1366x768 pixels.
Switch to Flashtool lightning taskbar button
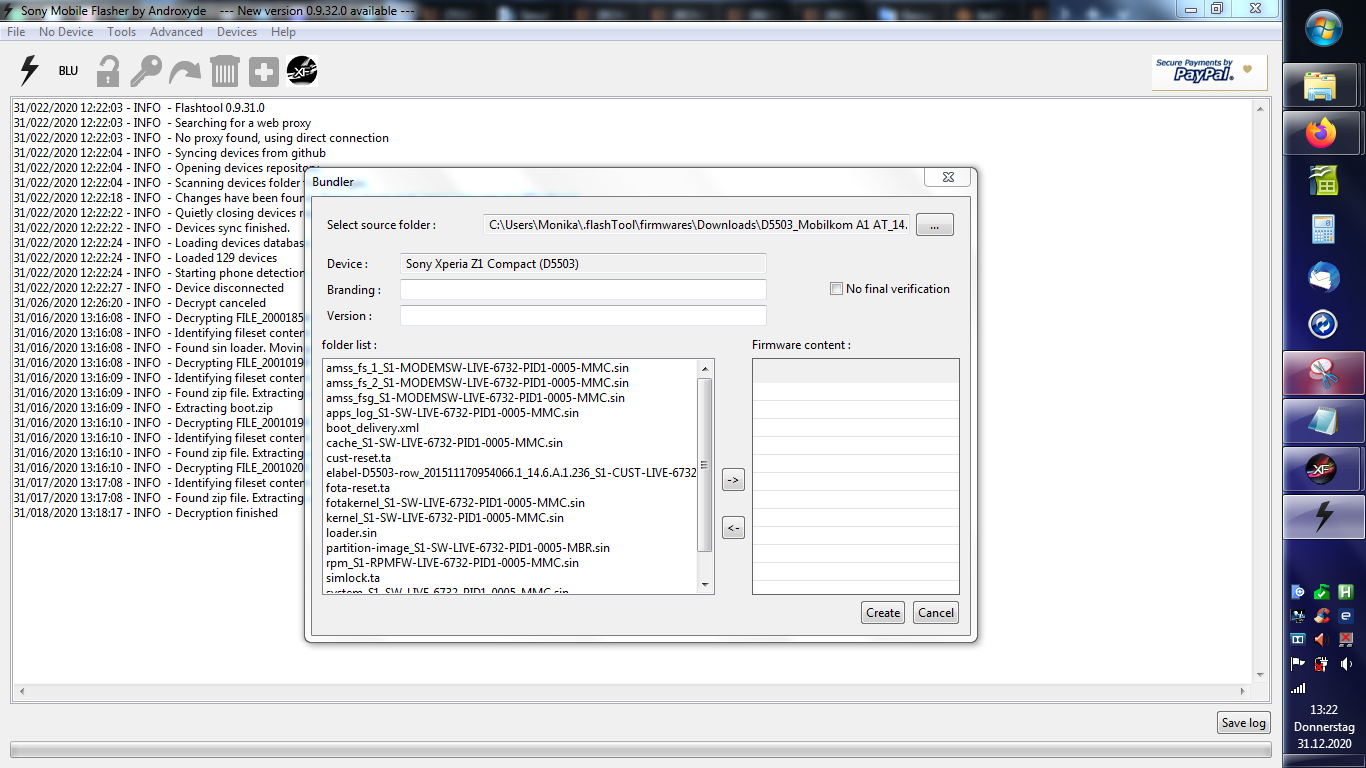(x=1324, y=517)
